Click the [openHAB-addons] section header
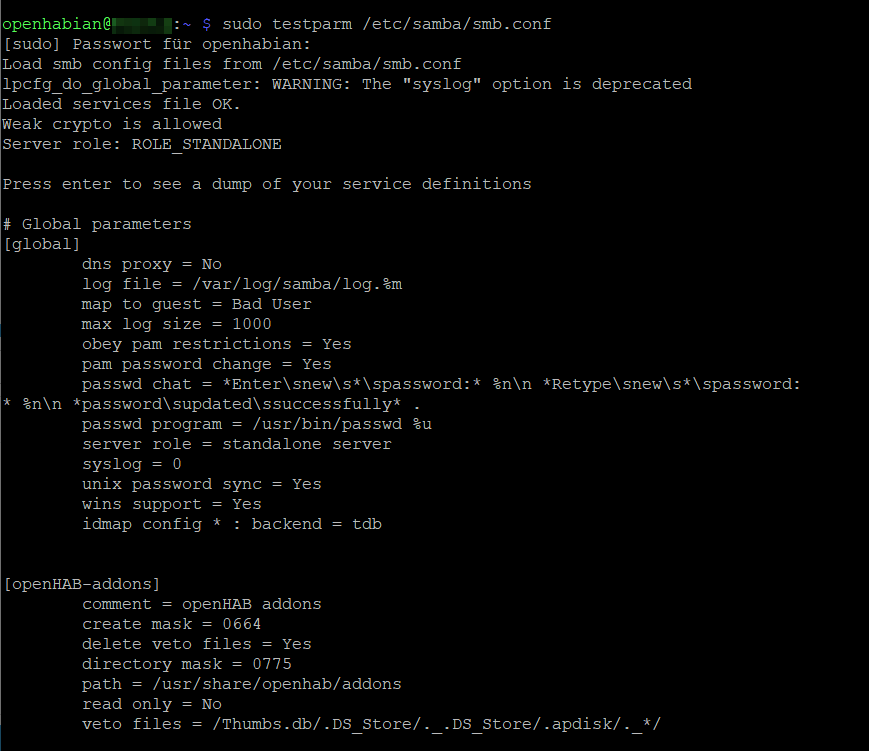 click(x=81, y=584)
